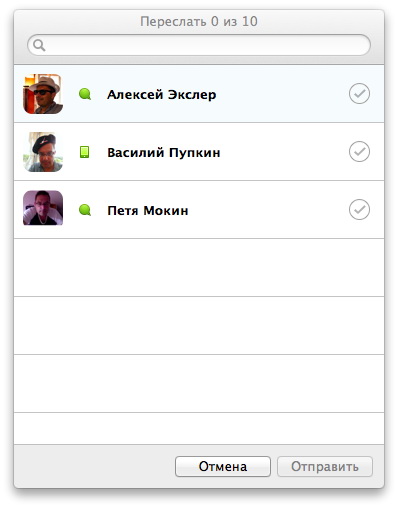This screenshot has height=508, width=398.
Task: Tick the checkmark circle for Алексей Экслер
Action: click(359, 94)
